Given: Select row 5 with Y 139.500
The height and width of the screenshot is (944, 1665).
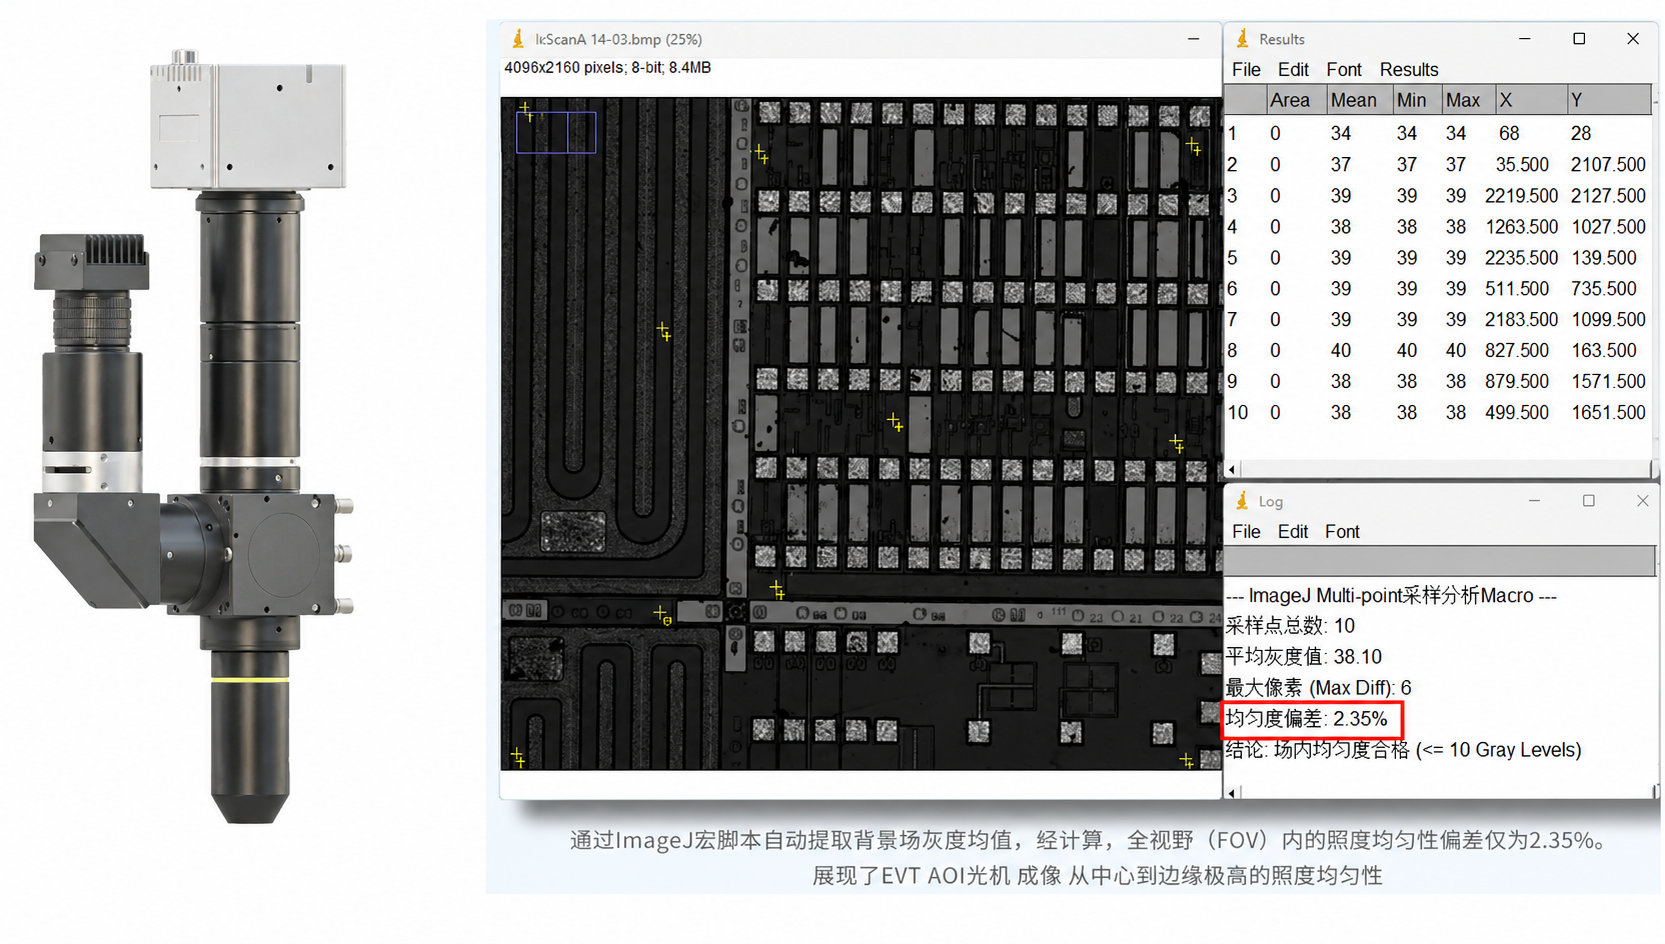Looking at the screenshot, I should click(x=1438, y=258).
